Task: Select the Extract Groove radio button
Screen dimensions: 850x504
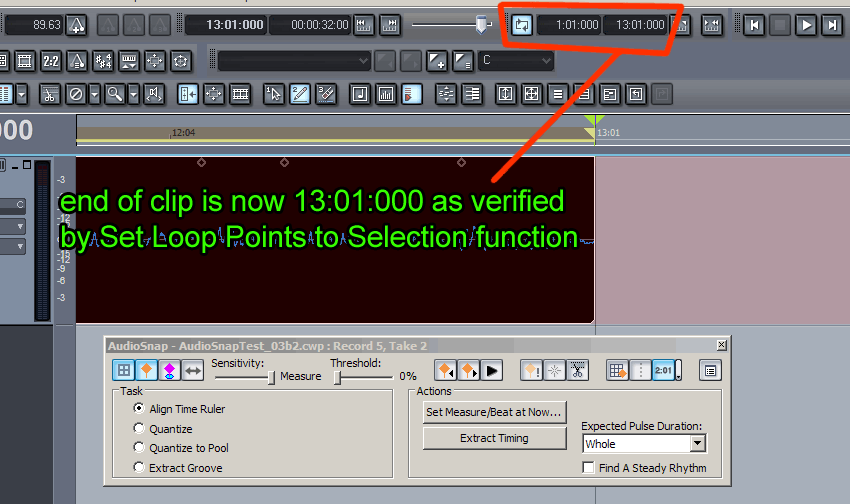Action: [140, 467]
